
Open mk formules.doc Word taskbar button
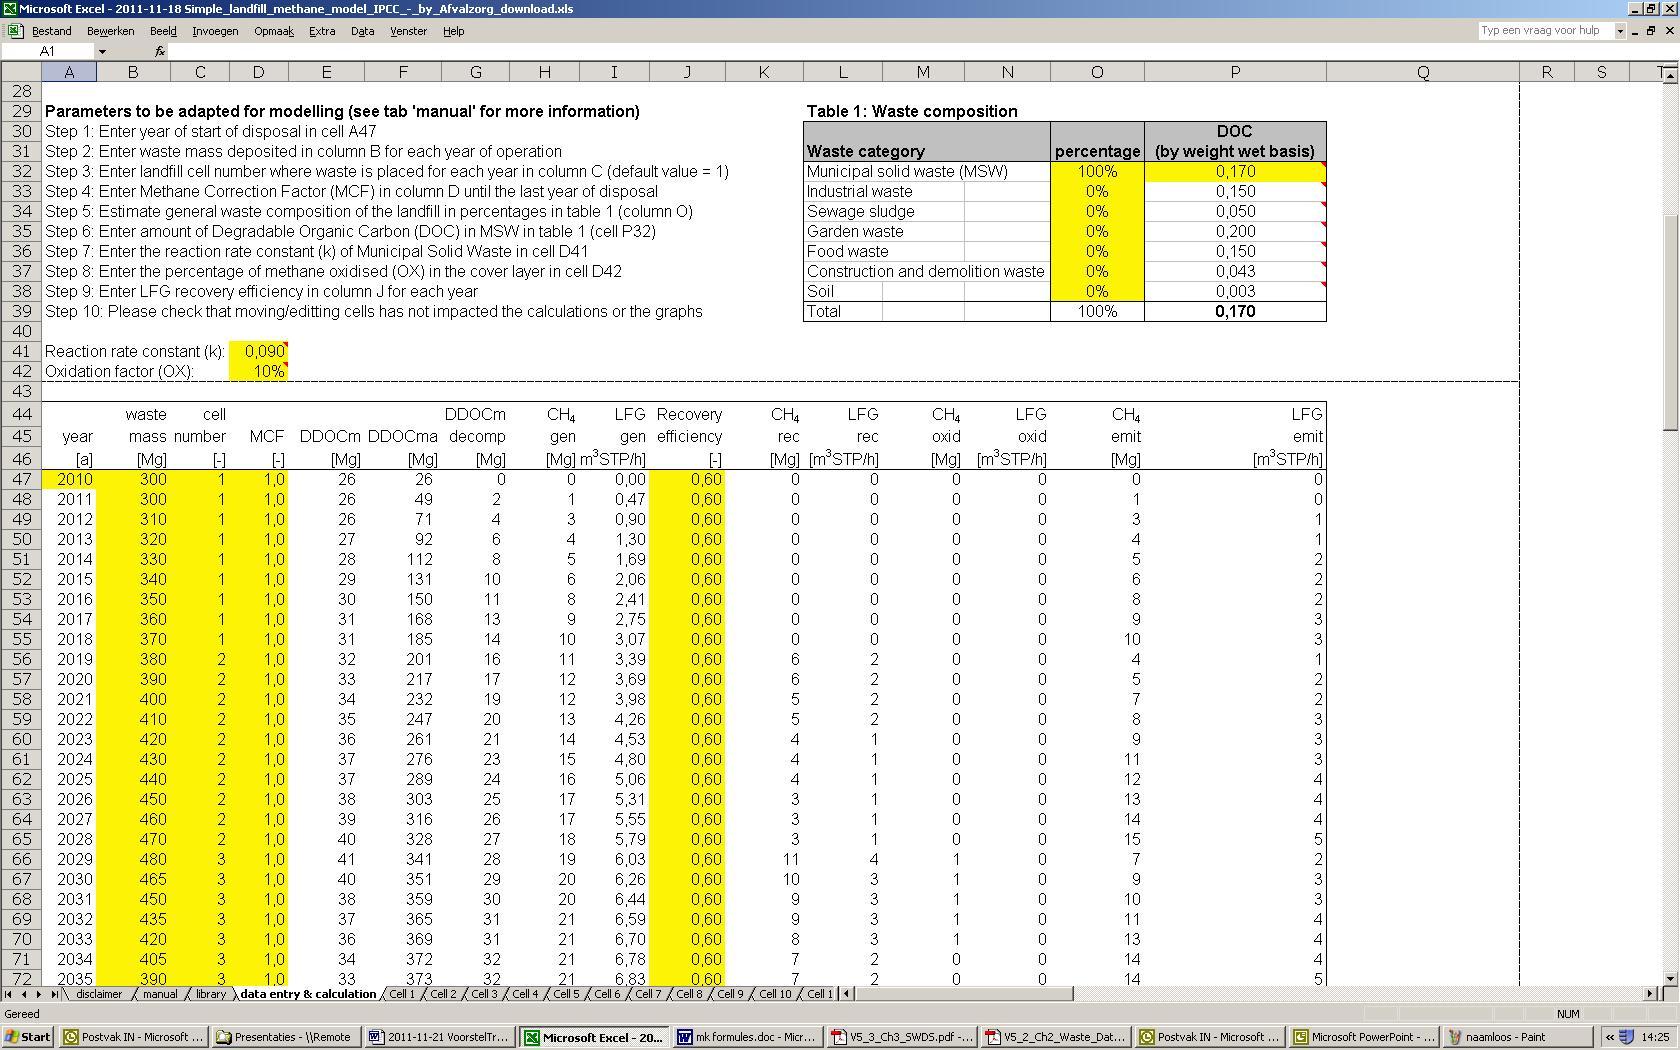coord(748,1037)
